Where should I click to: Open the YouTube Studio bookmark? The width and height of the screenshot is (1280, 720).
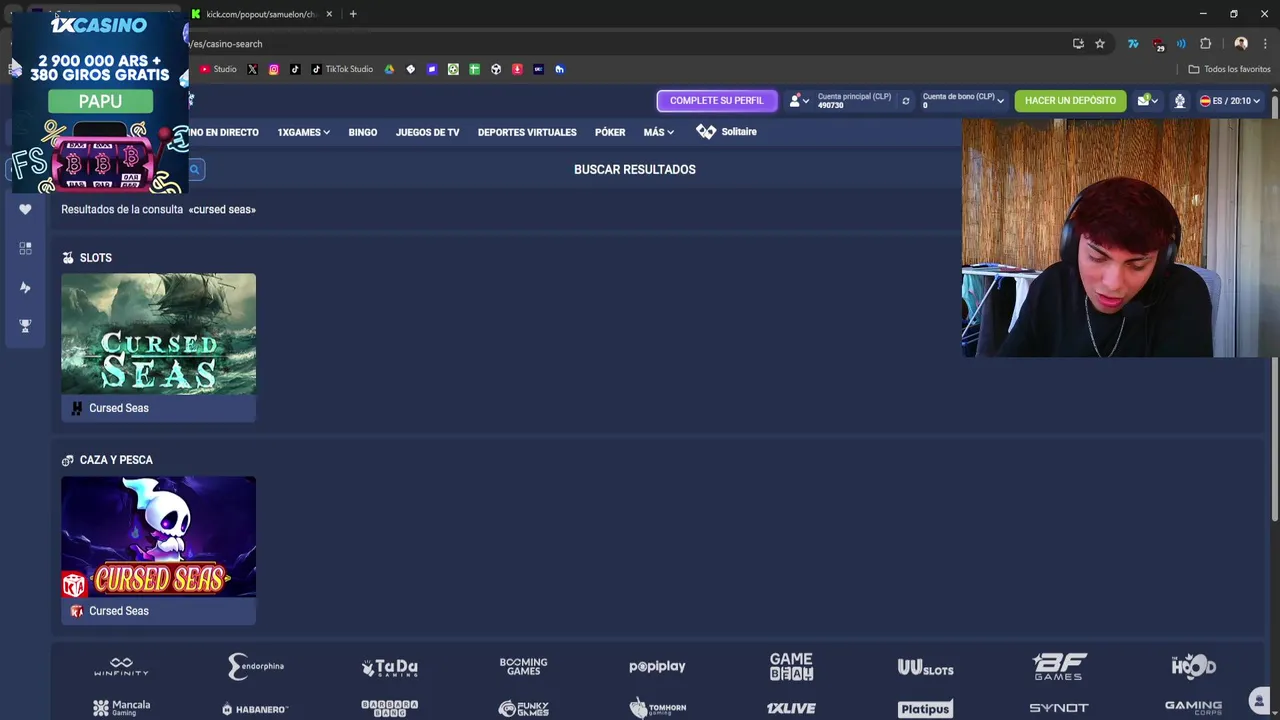click(218, 69)
